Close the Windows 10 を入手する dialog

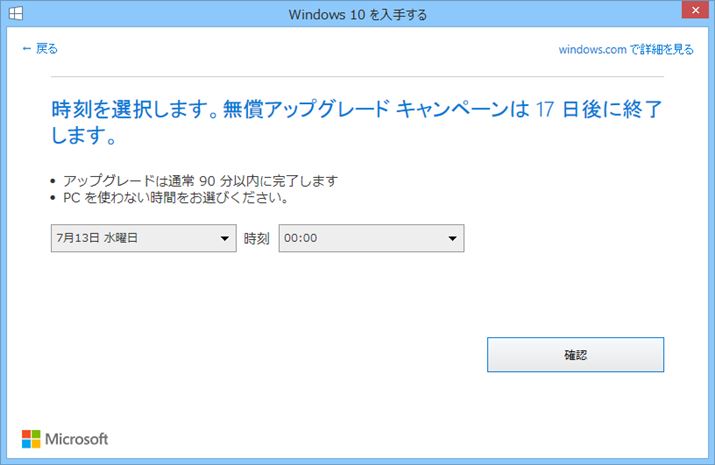pos(695,10)
